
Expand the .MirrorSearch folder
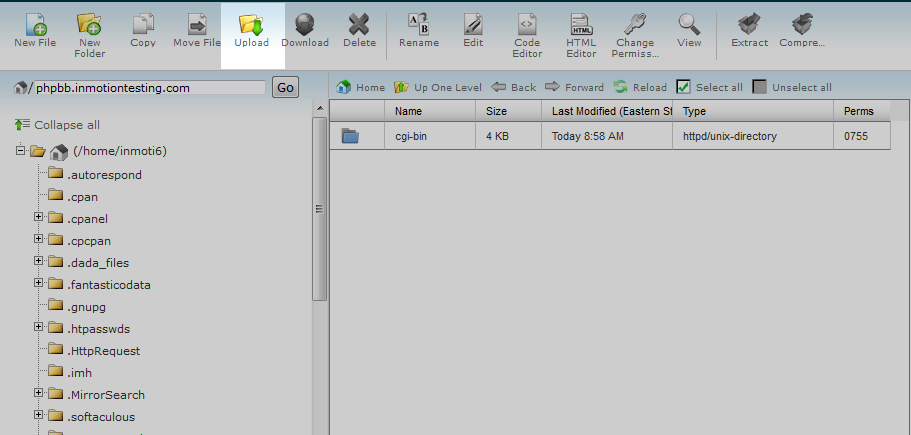pos(38,393)
